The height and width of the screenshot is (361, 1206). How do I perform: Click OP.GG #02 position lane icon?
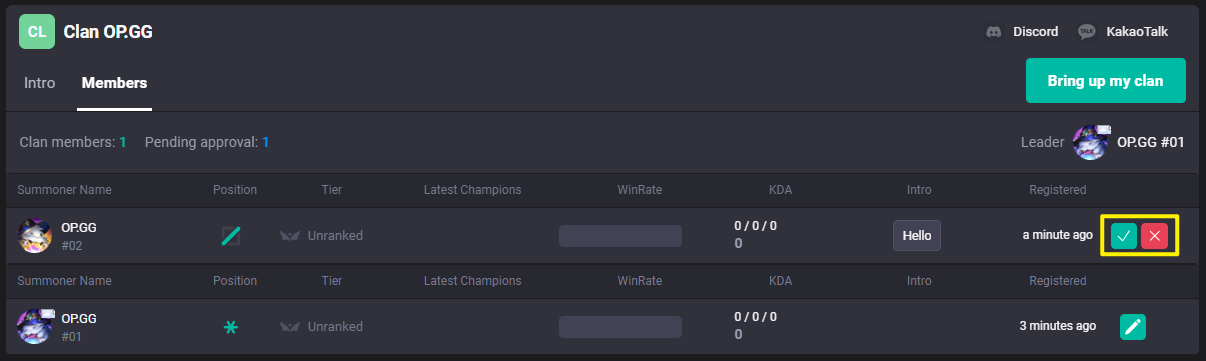[x=231, y=236]
